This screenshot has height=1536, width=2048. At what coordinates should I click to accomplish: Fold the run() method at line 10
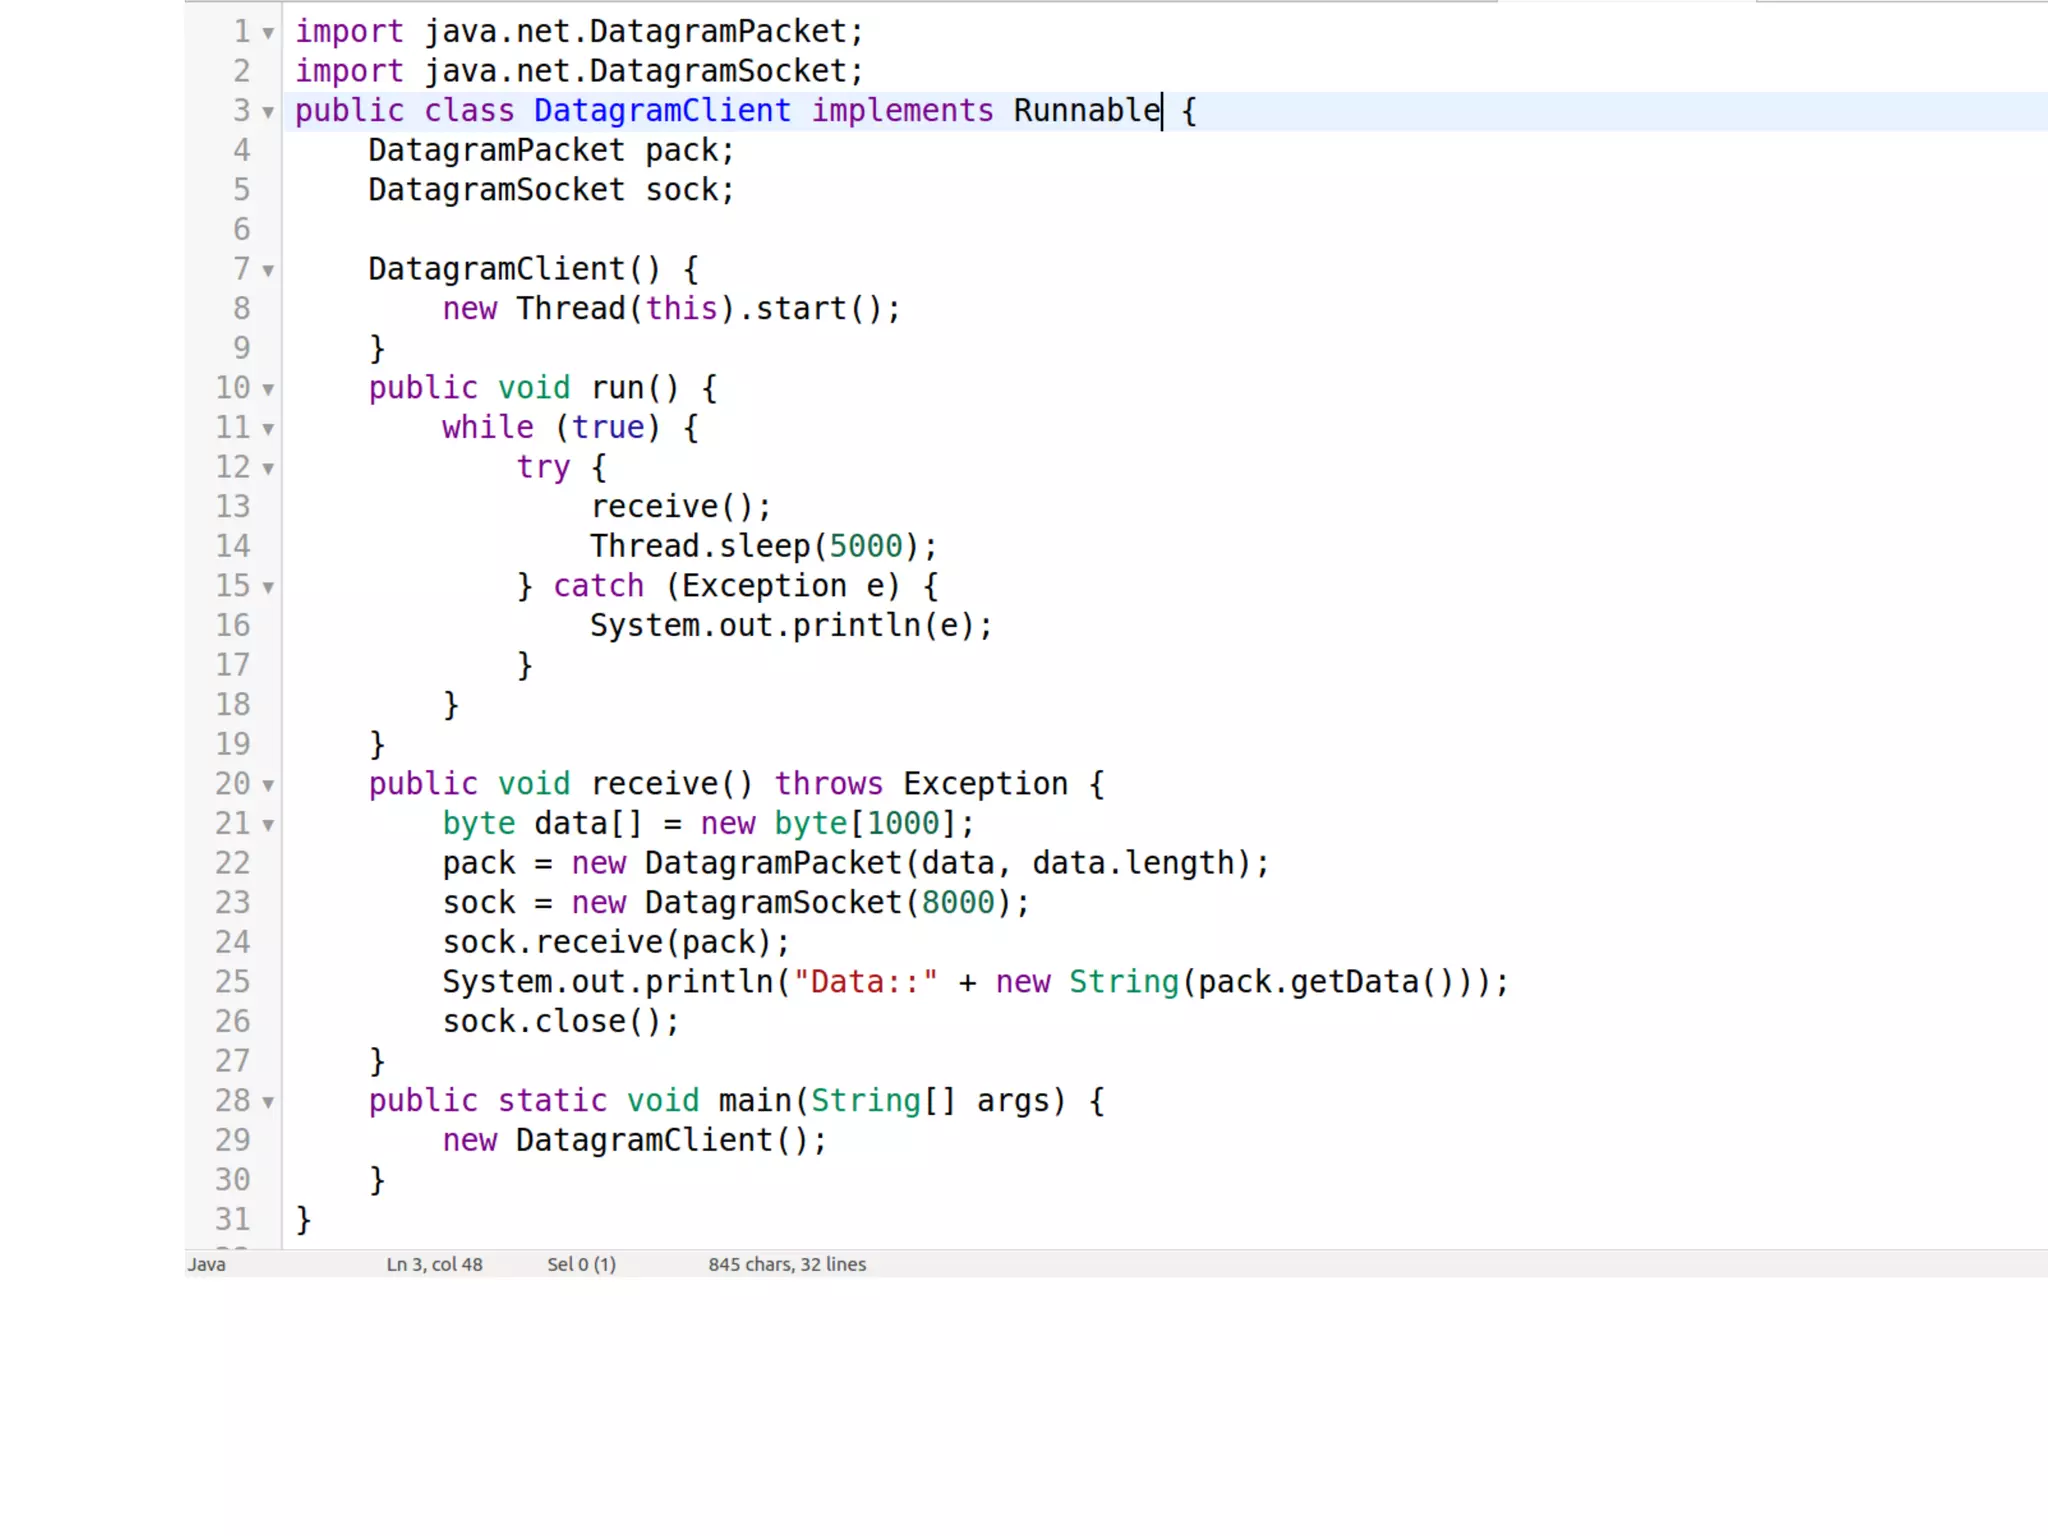[x=268, y=389]
